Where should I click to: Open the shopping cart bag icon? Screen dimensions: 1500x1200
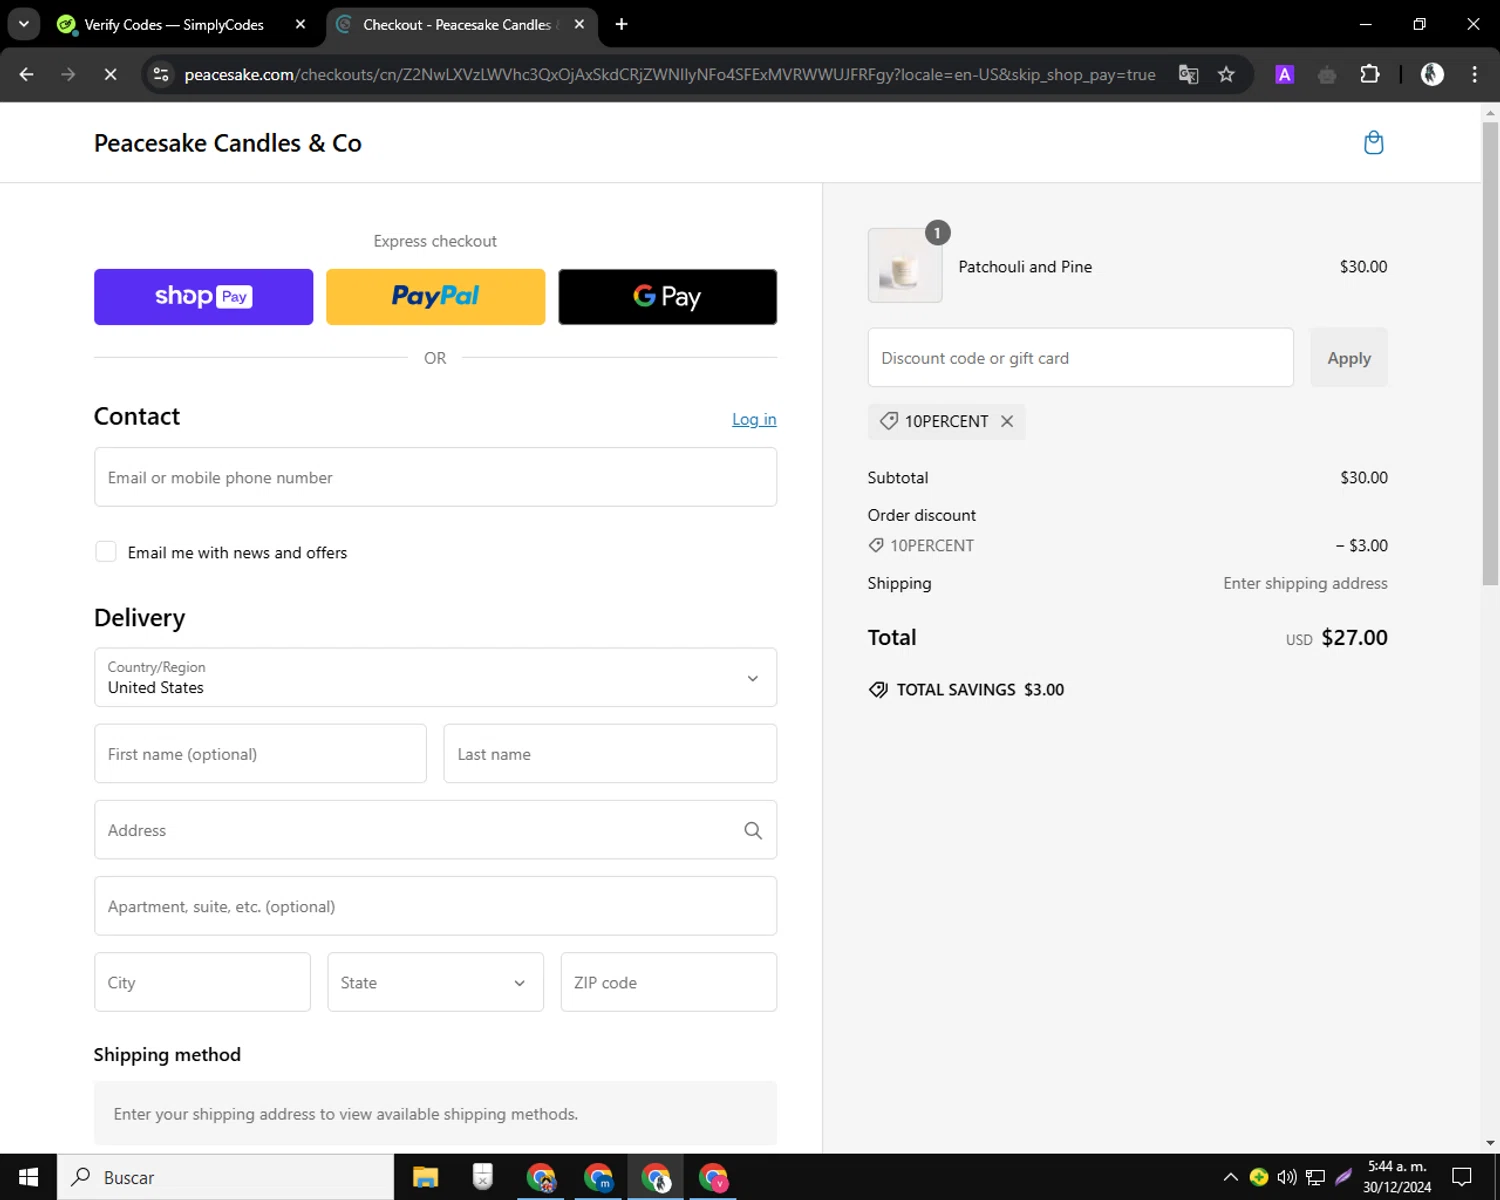point(1373,143)
